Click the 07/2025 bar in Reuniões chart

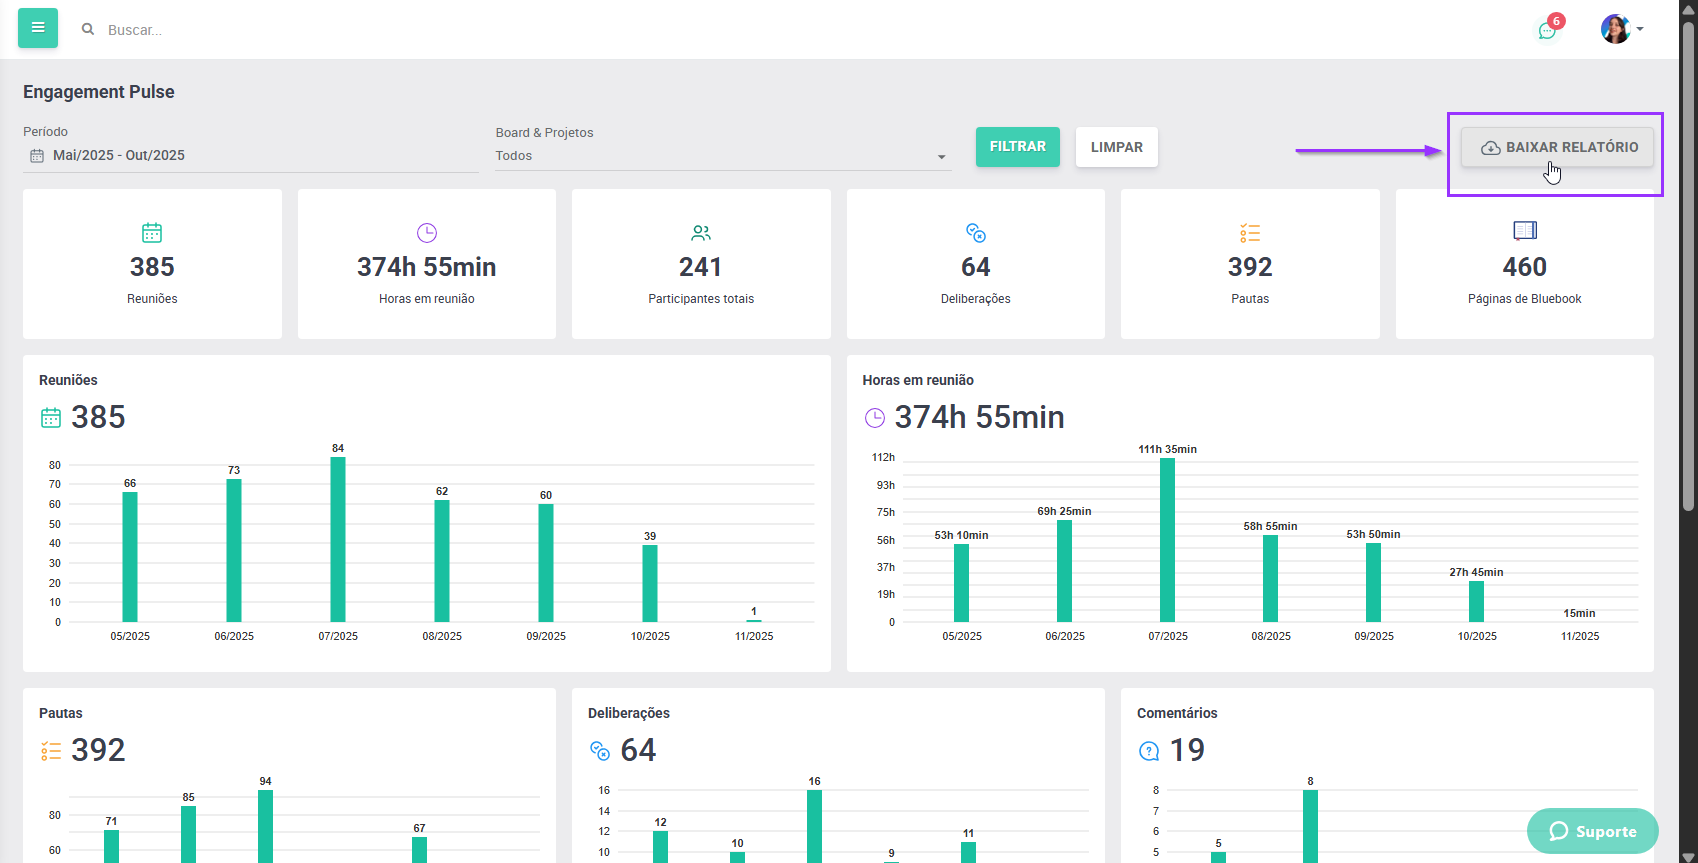tap(338, 540)
